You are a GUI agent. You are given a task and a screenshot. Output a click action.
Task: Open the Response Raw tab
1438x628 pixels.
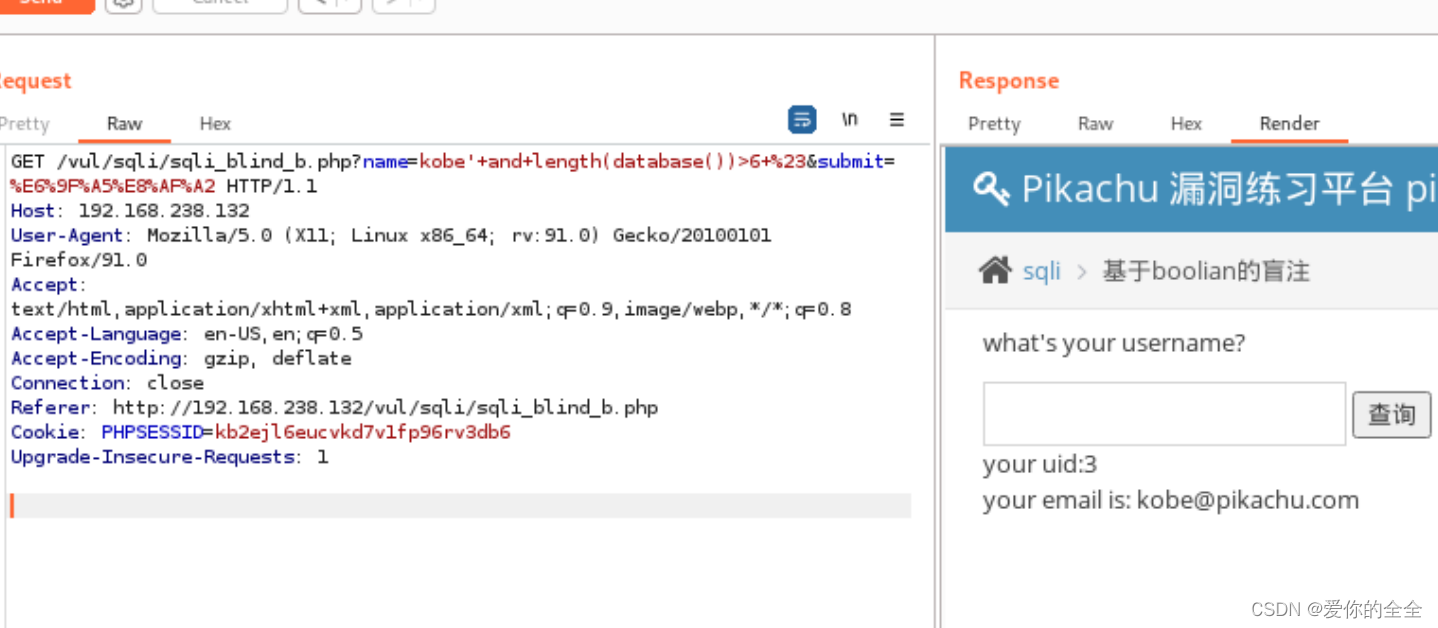(x=1095, y=124)
